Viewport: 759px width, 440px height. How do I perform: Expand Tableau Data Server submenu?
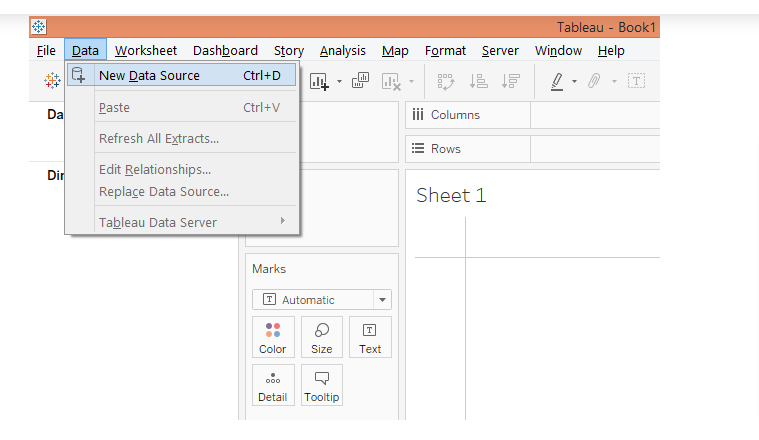[182, 222]
